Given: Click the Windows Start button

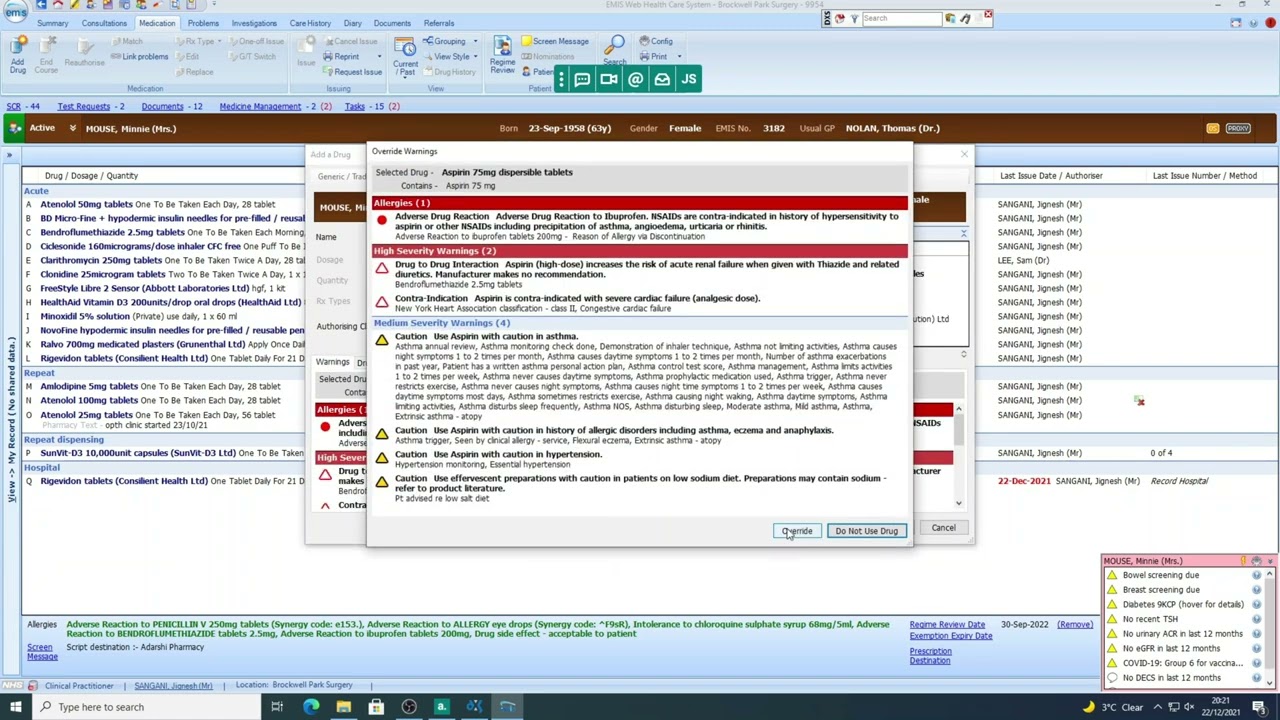Looking at the screenshot, I should 16,707.
